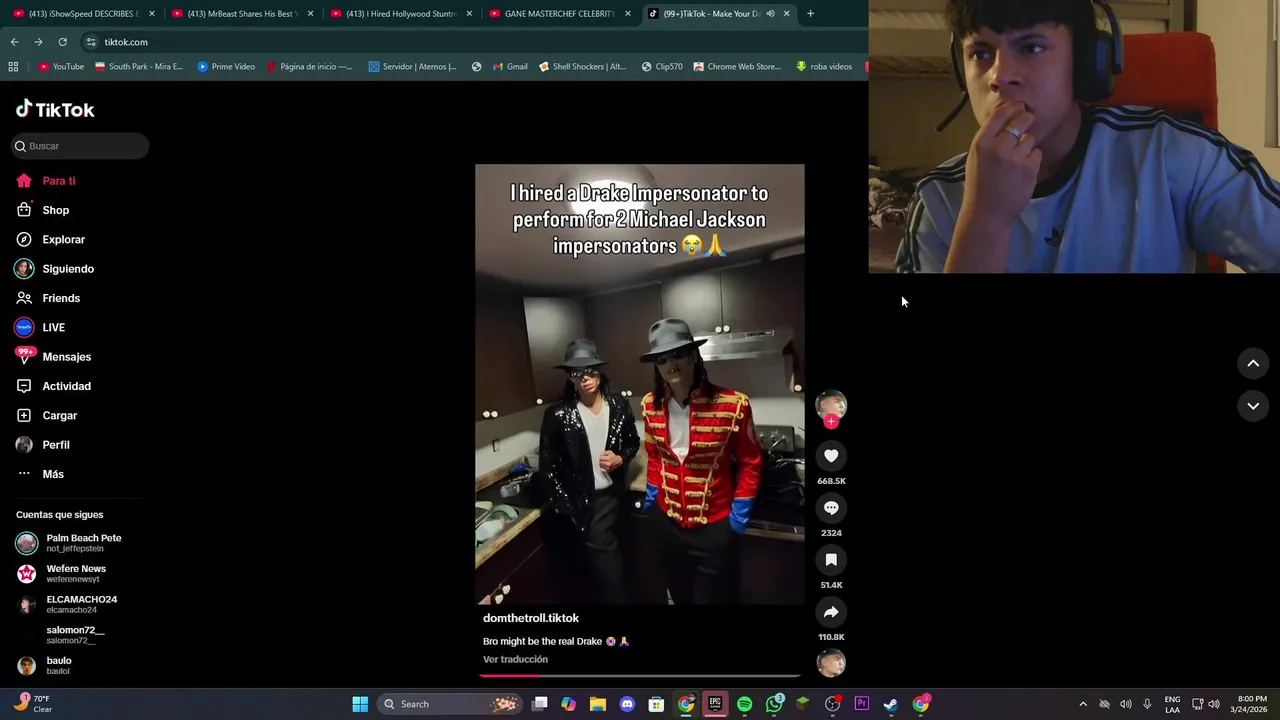Click the taskbar Search box
The image size is (1280, 720).
(x=450, y=704)
